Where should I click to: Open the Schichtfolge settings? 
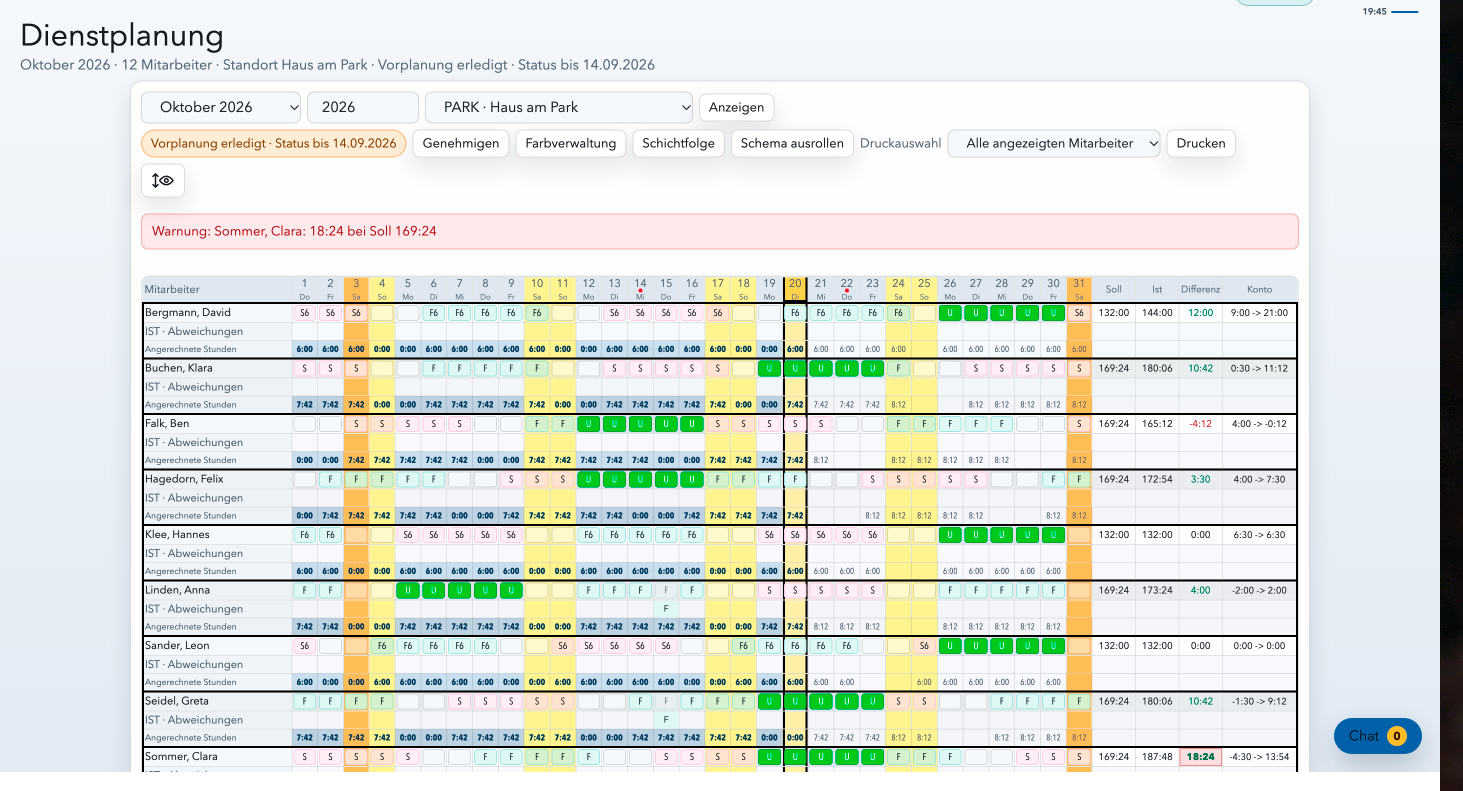pyautogui.click(x=679, y=143)
